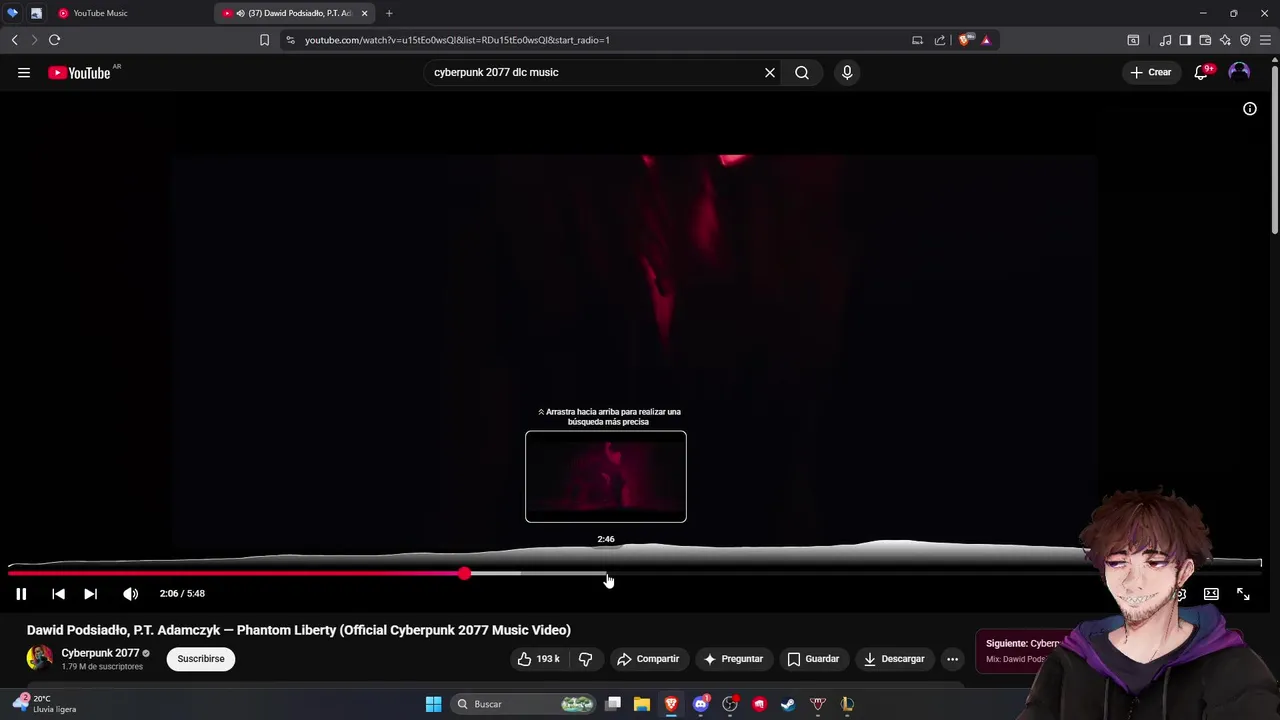Start voice search with microphone icon
Viewport: 1280px width, 720px height.
tap(847, 72)
